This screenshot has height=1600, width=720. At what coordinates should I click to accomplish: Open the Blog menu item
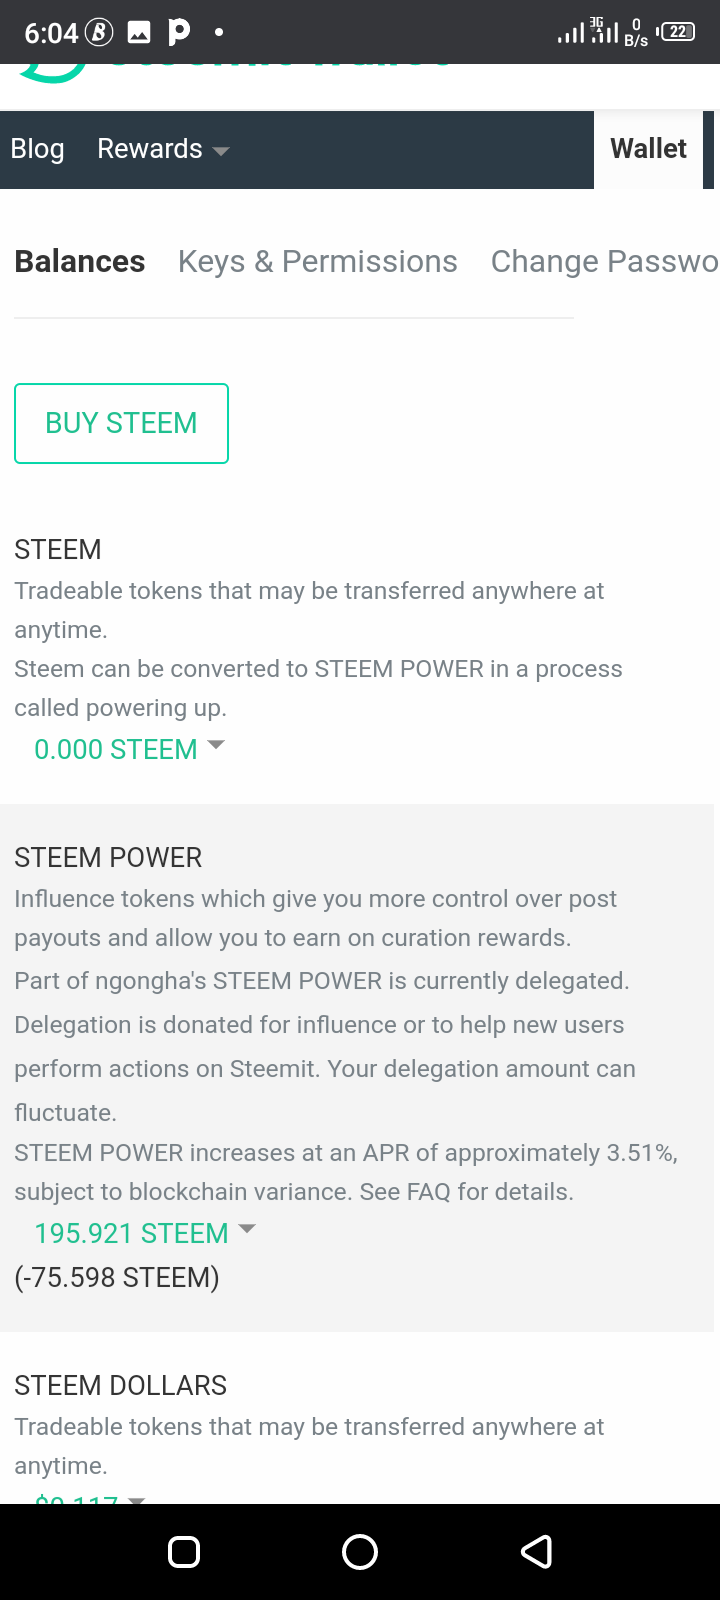tap(37, 149)
